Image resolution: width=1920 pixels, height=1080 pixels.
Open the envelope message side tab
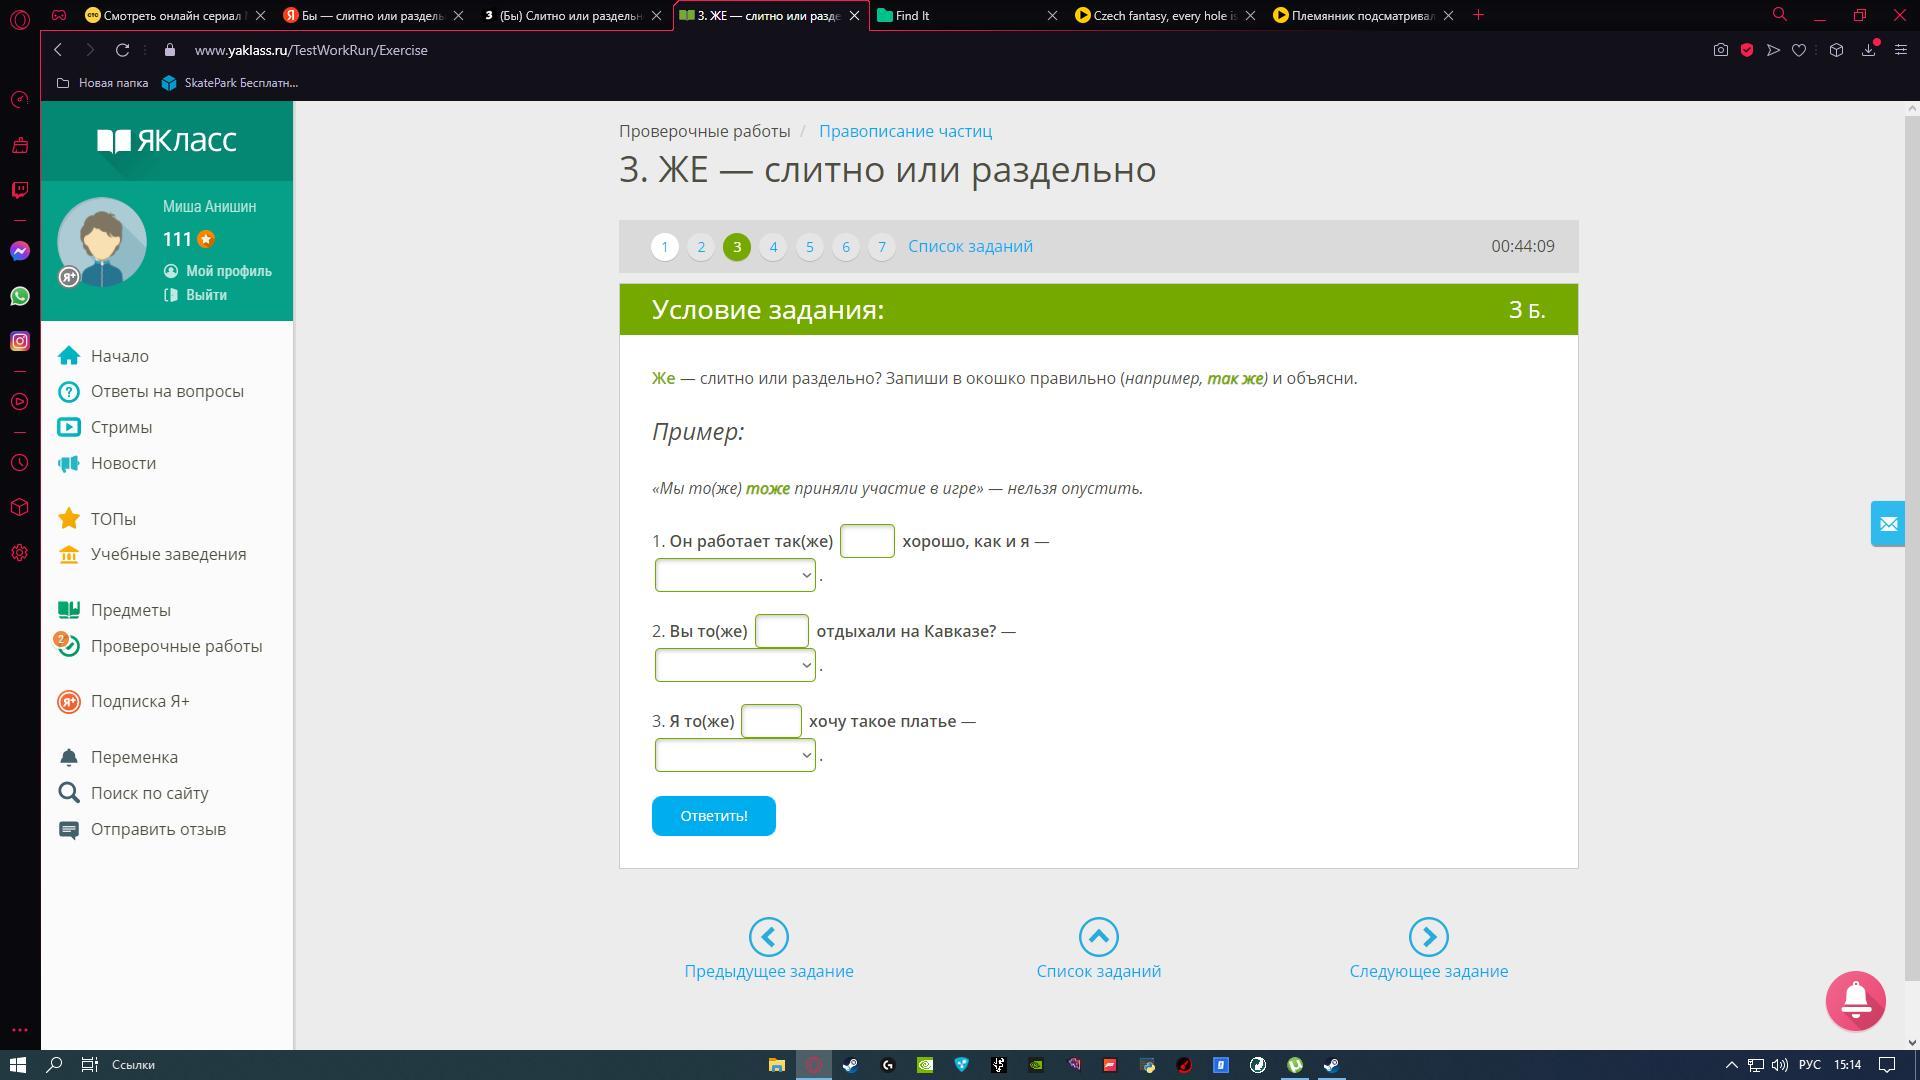point(1888,524)
